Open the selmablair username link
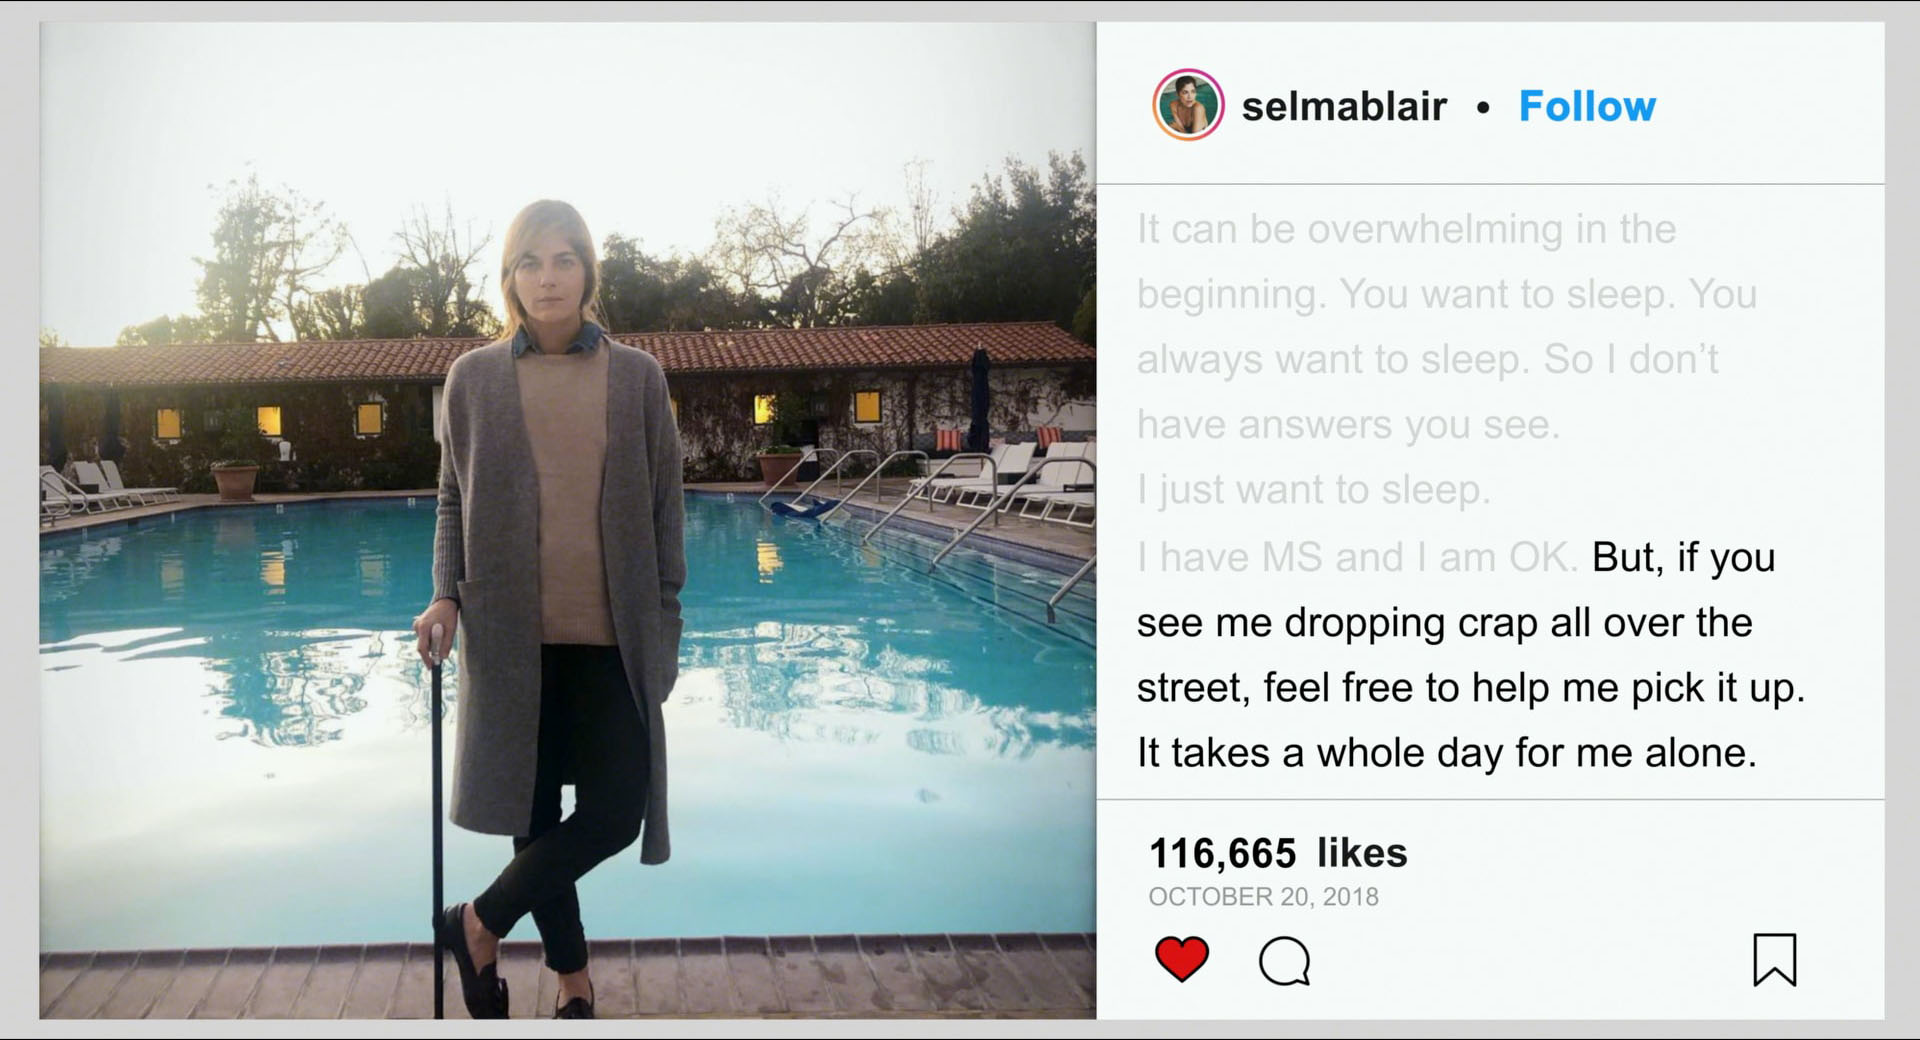The height and width of the screenshot is (1040, 1920). tap(1344, 106)
